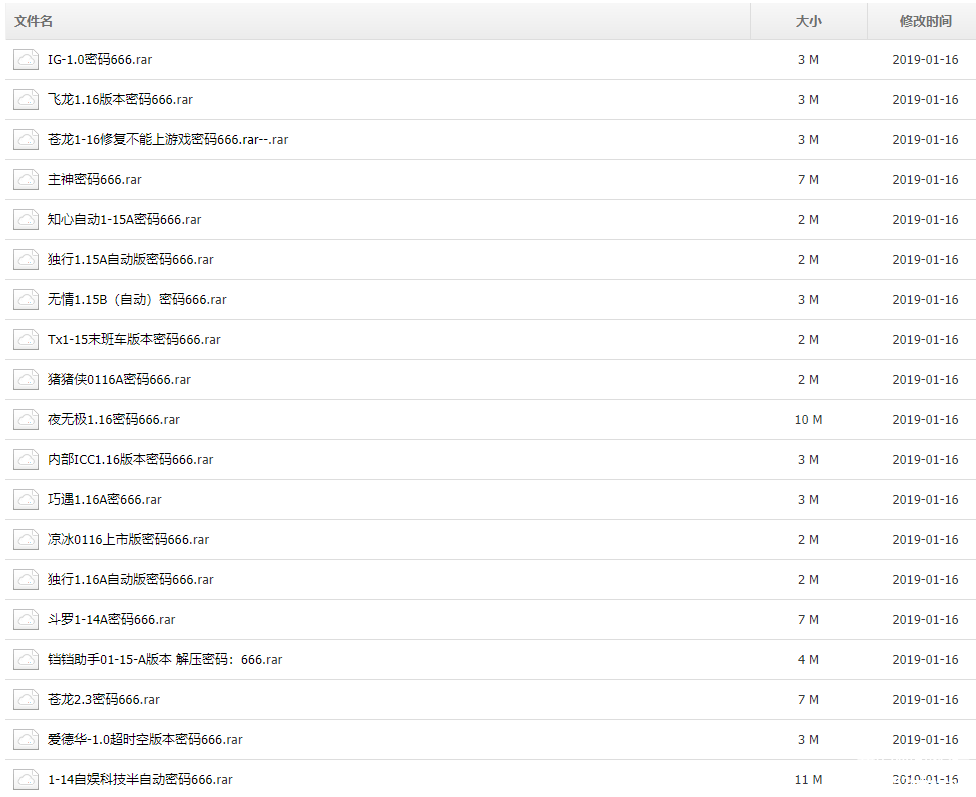976x797 pixels.
Task: Click cloud icon beside 猪猪侠0116A密码666.rar
Action: (26, 379)
